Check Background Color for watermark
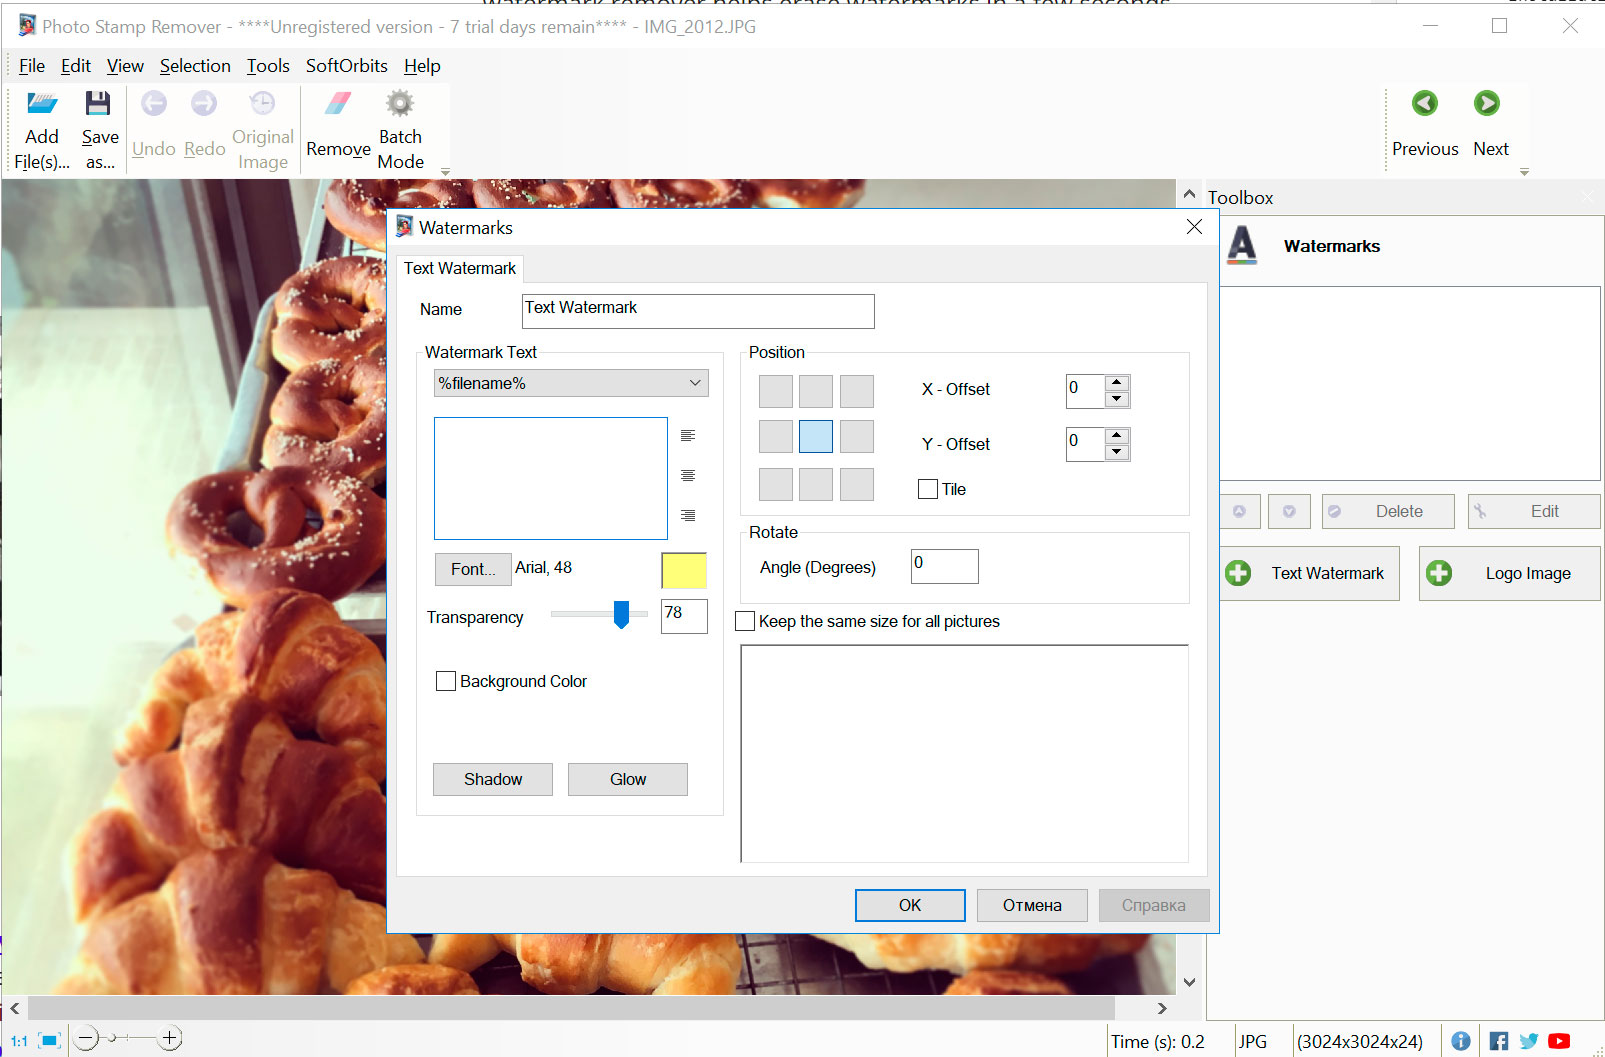Viewport: 1605px width, 1057px height. 447,681
